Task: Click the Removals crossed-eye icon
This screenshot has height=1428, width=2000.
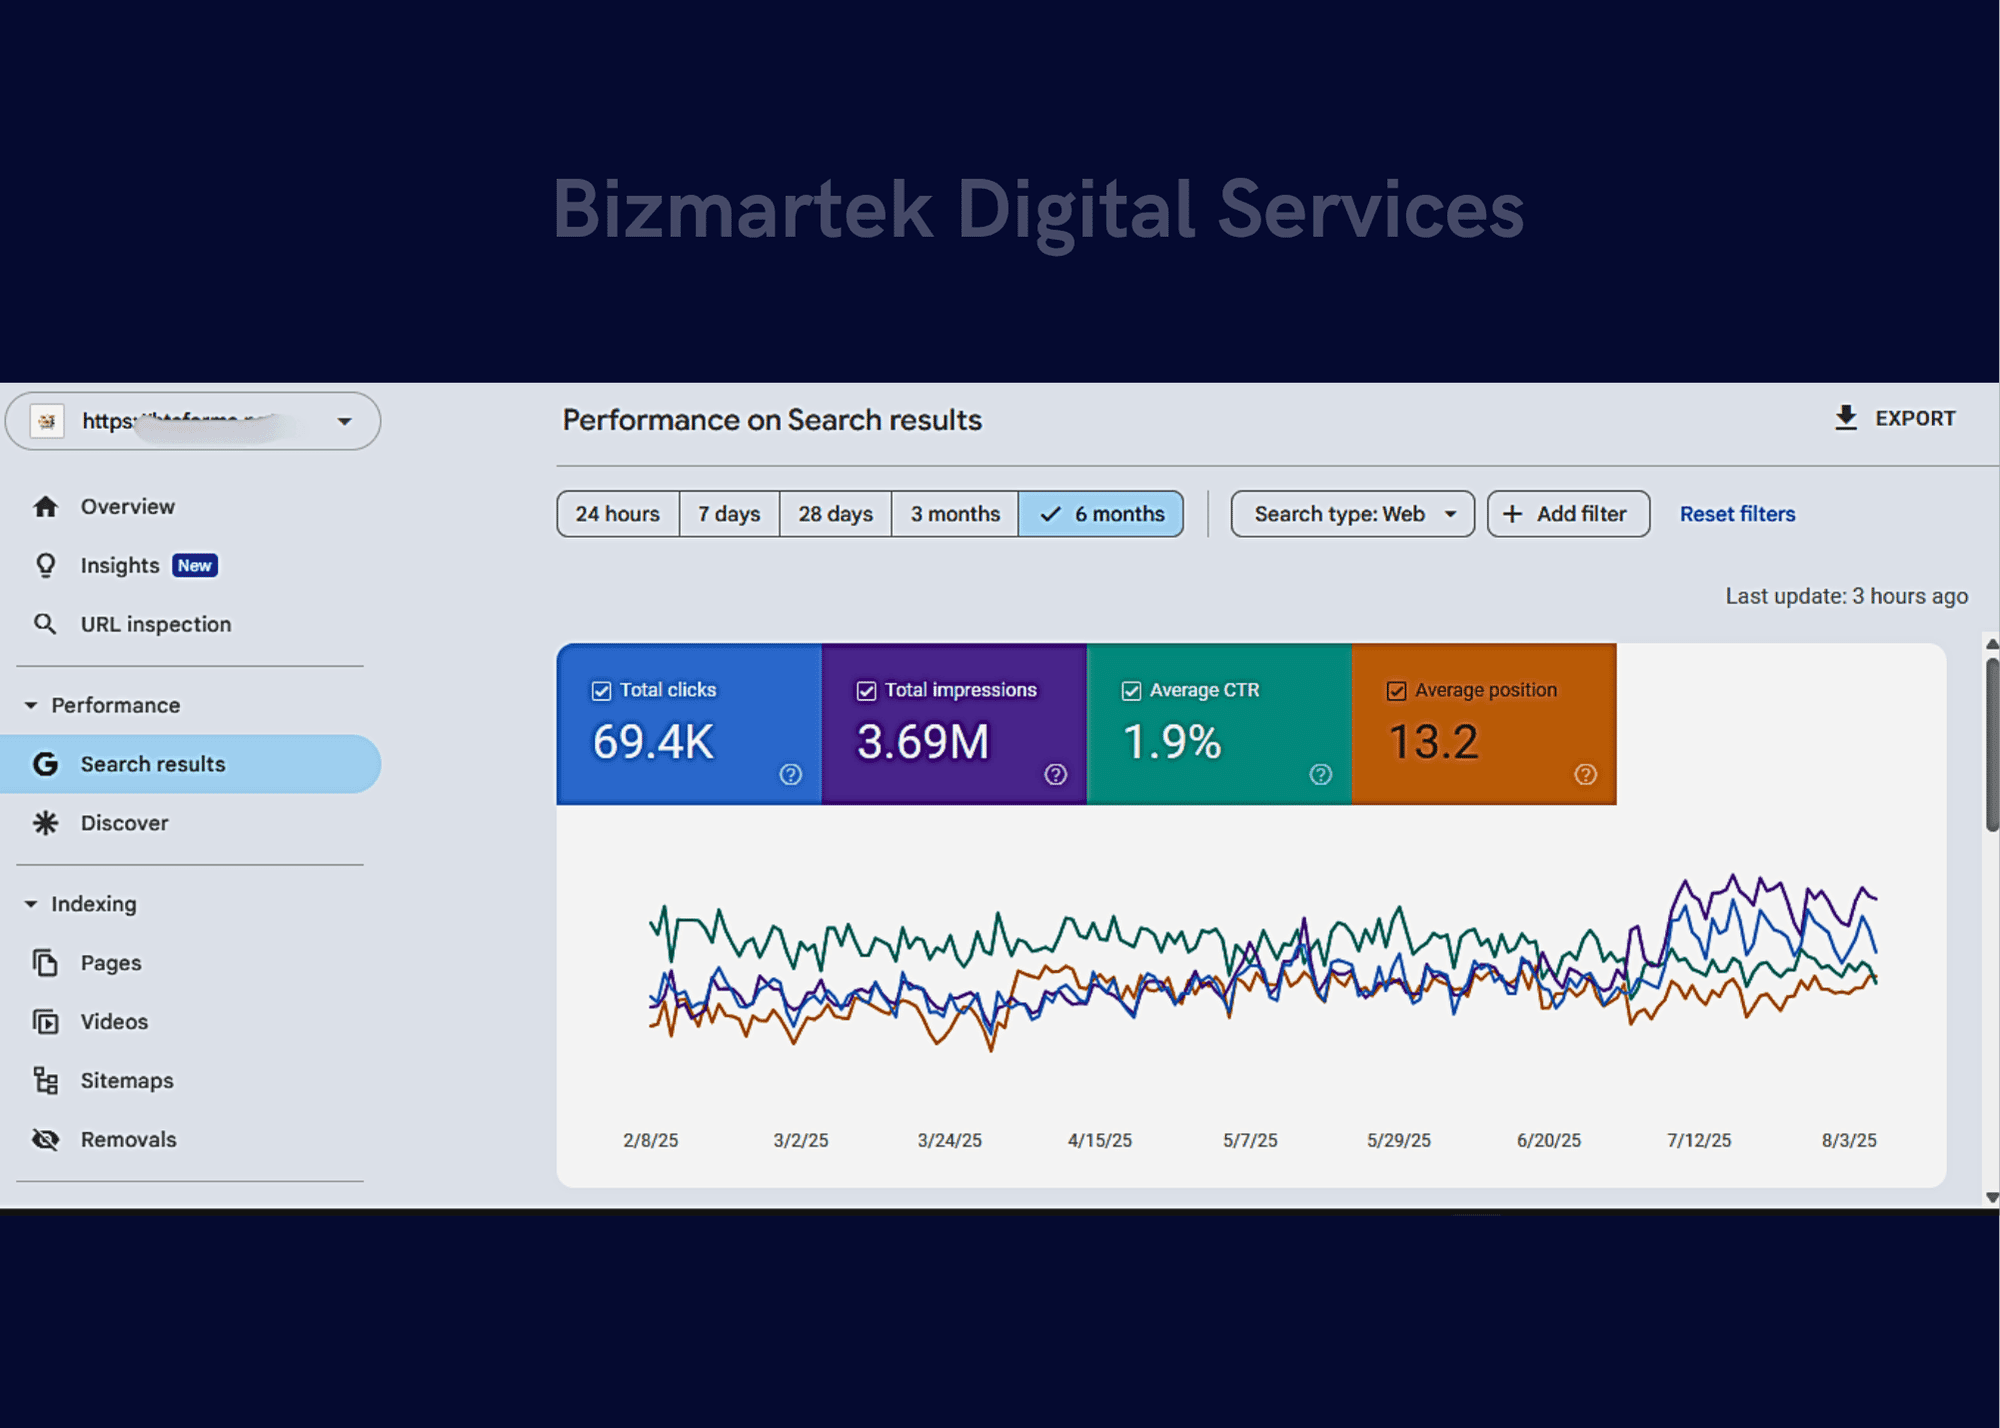Action: pyautogui.click(x=45, y=1140)
